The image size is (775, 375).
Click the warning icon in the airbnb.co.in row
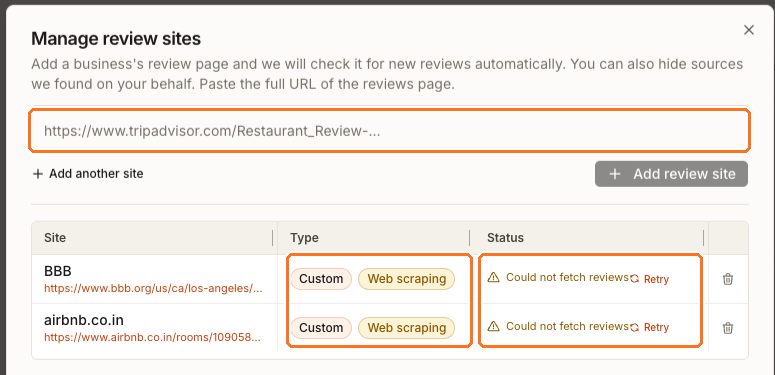tap(493, 326)
